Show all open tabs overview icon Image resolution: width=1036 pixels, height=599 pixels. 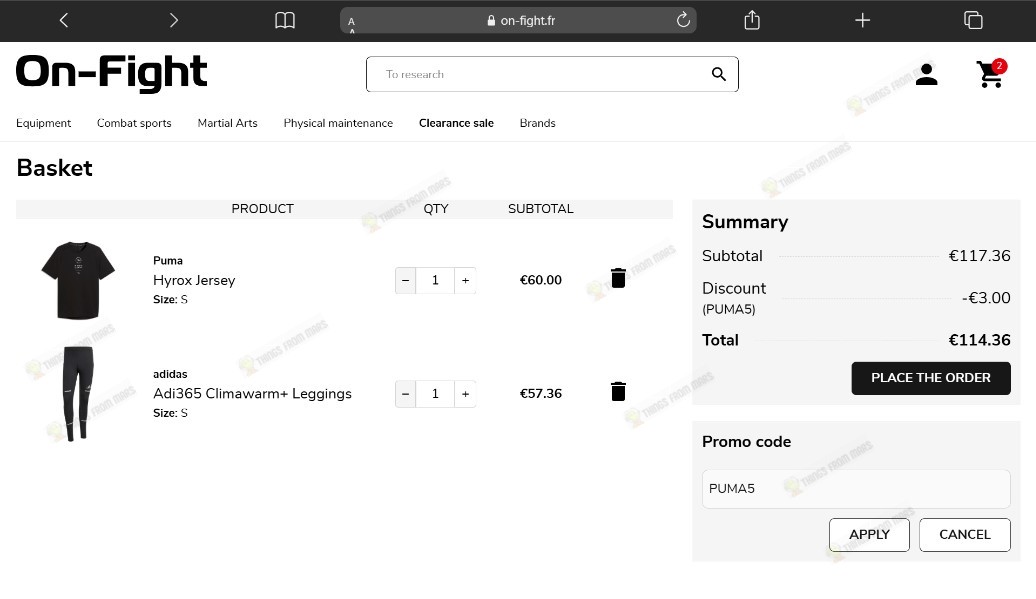[x=973, y=20]
